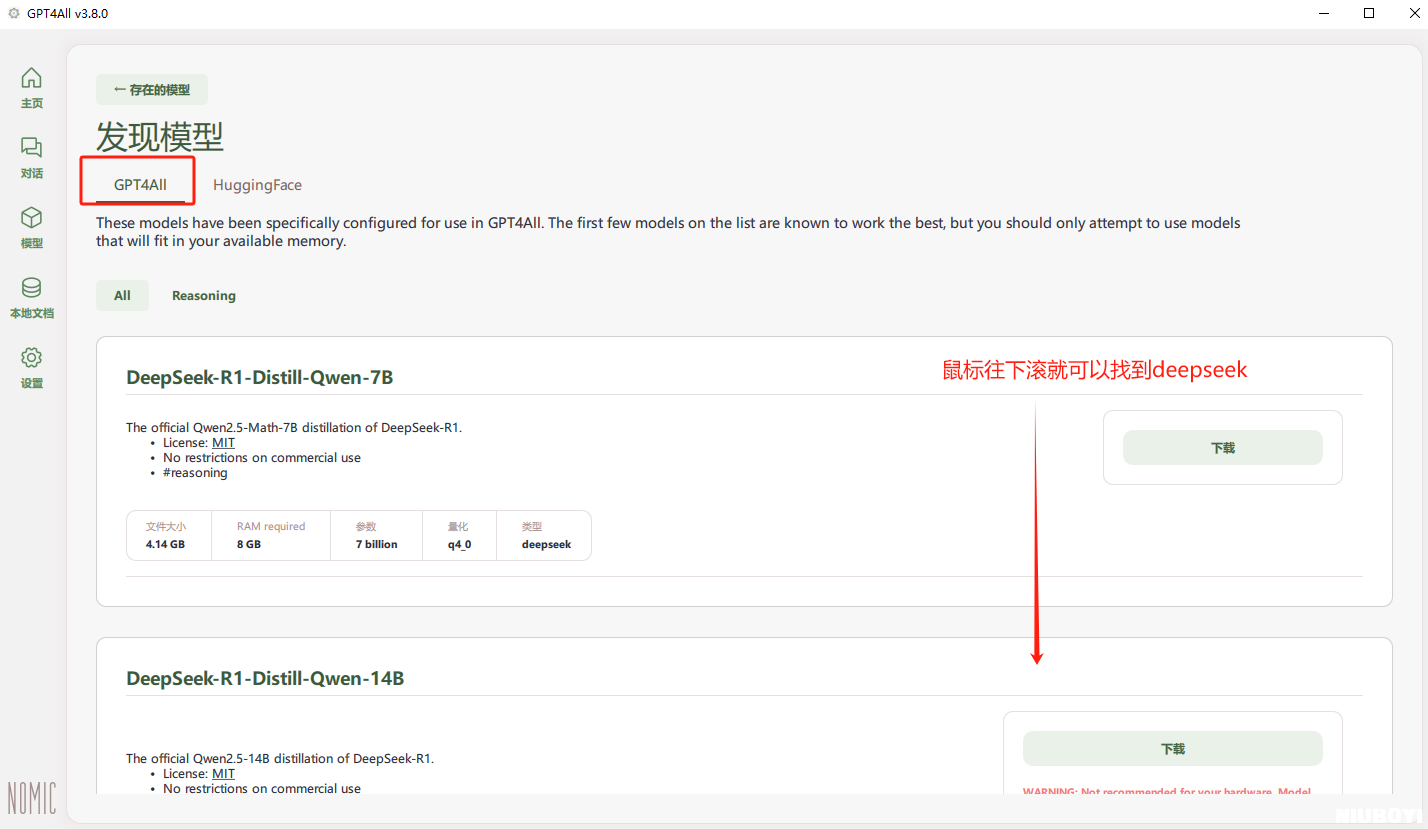Maximize the GPT4All window
1428x829 pixels.
coord(1369,13)
